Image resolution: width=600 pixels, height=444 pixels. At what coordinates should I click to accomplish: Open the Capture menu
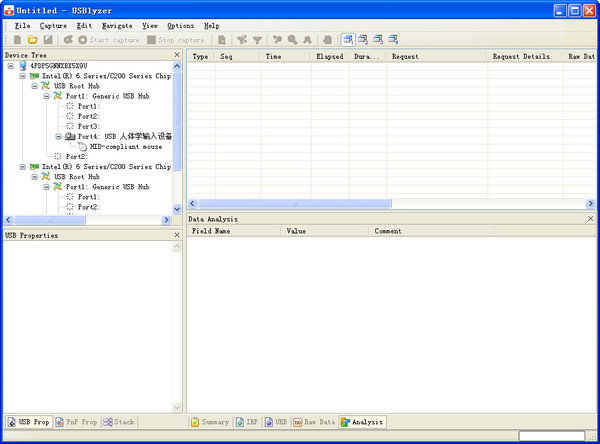53,26
